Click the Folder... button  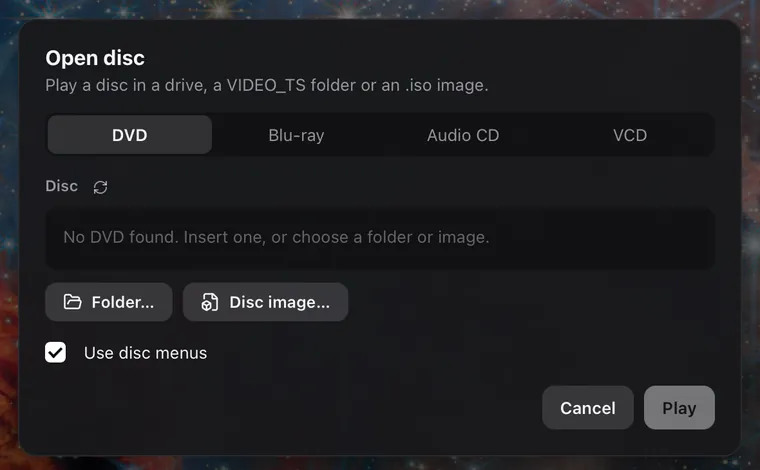(x=109, y=302)
